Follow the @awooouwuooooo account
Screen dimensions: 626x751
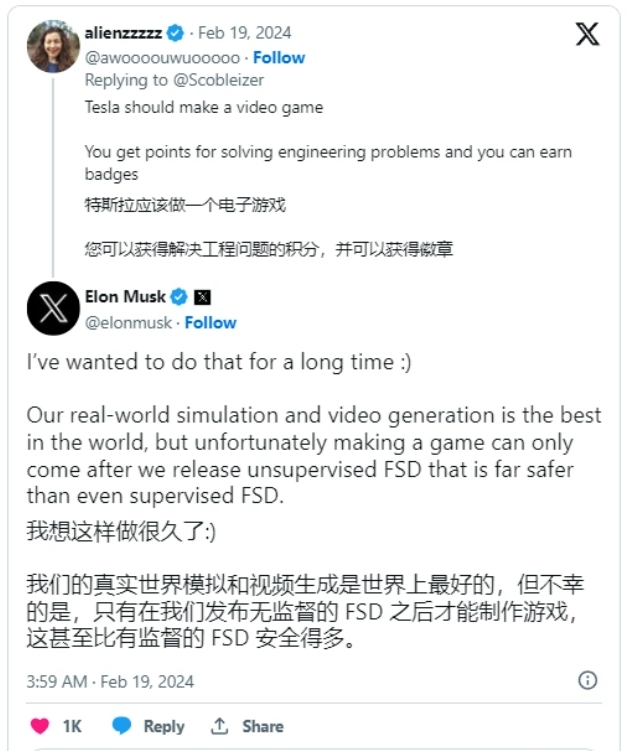pyautogui.click(x=279, y=58)
